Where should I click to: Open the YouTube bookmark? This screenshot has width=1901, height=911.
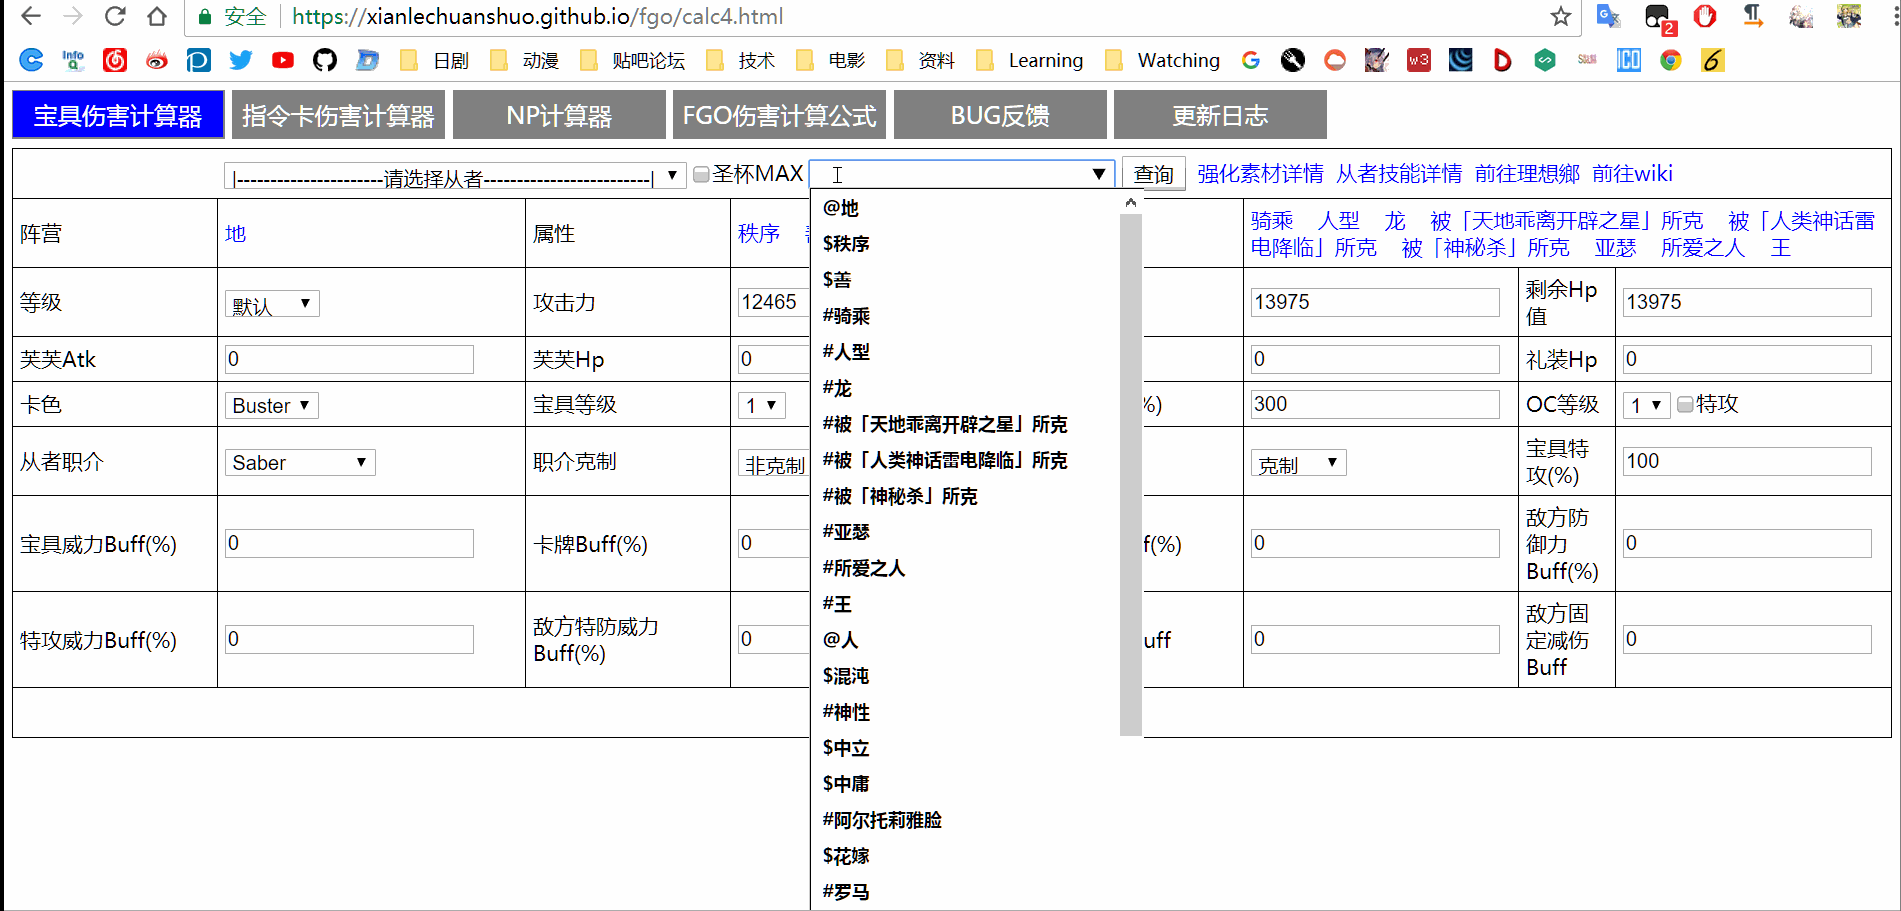click(282, 60)
